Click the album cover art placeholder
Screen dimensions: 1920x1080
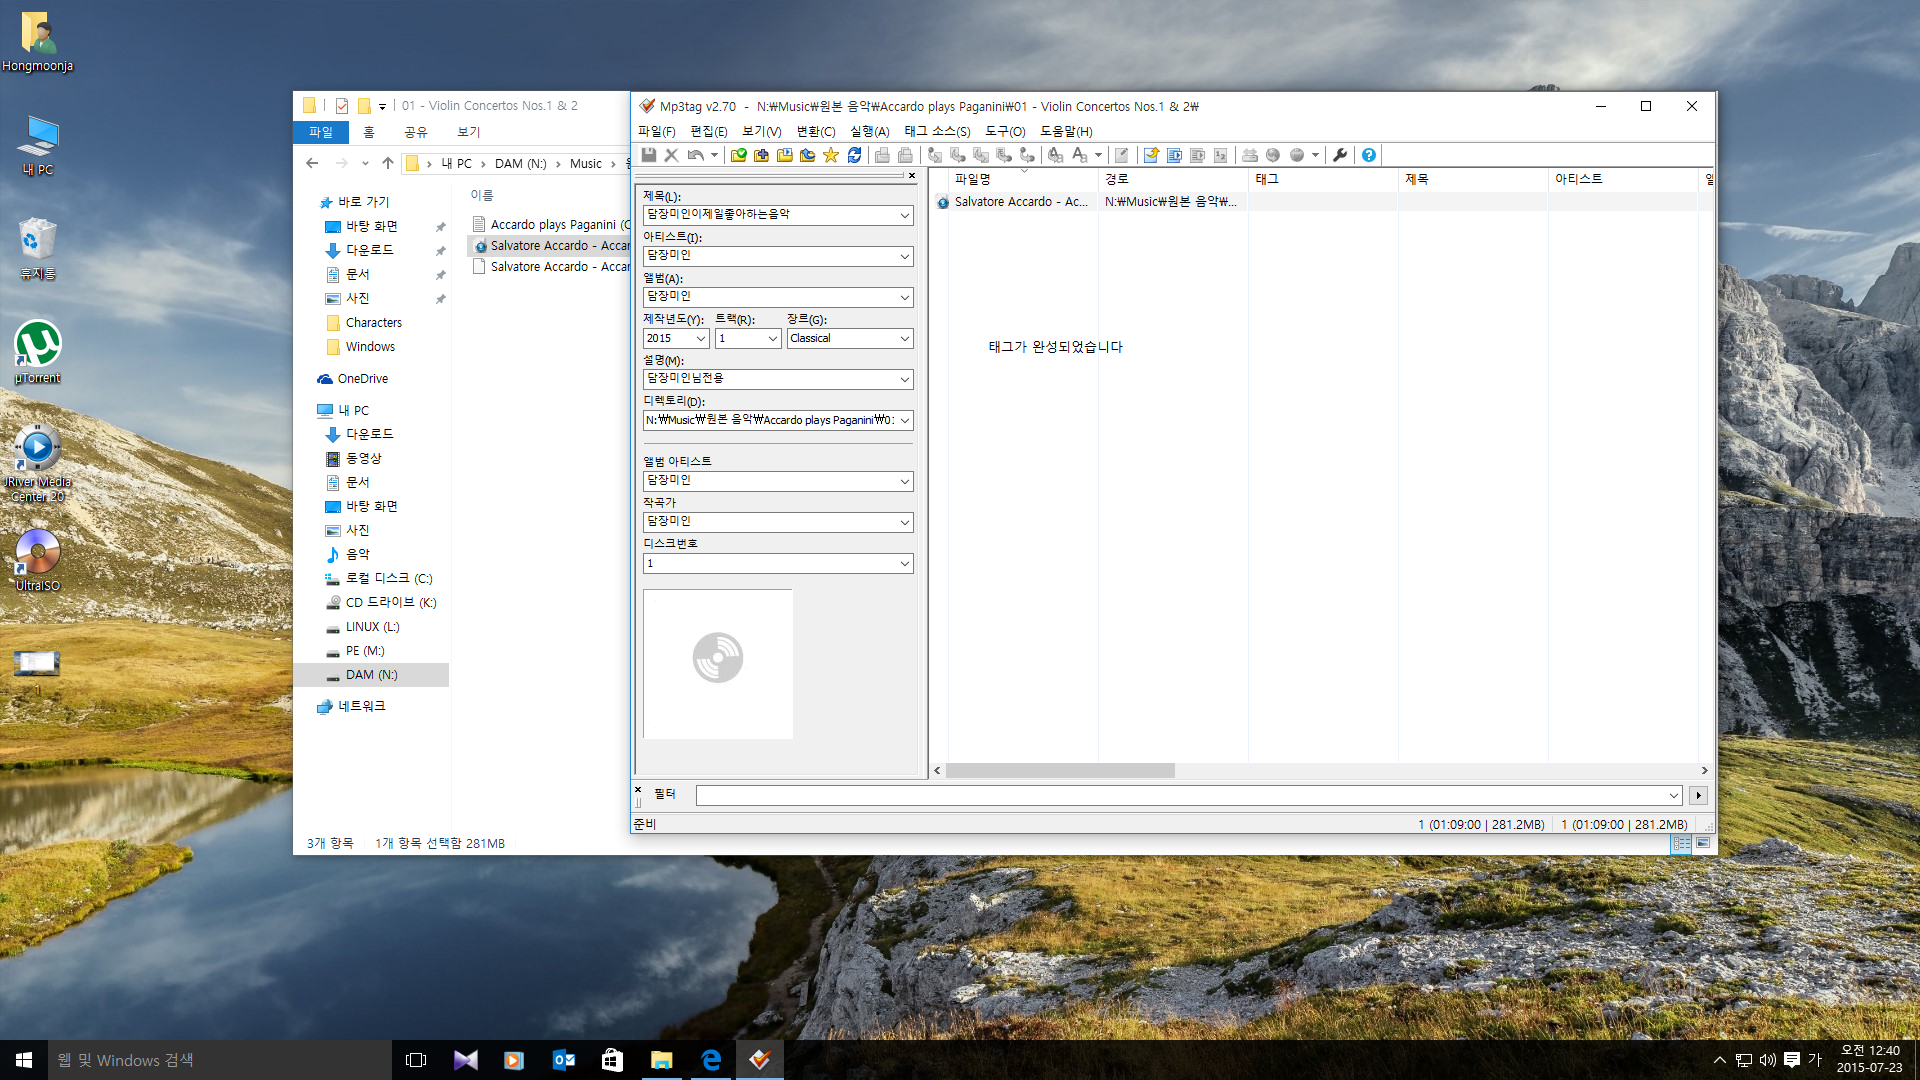[718, 664]
